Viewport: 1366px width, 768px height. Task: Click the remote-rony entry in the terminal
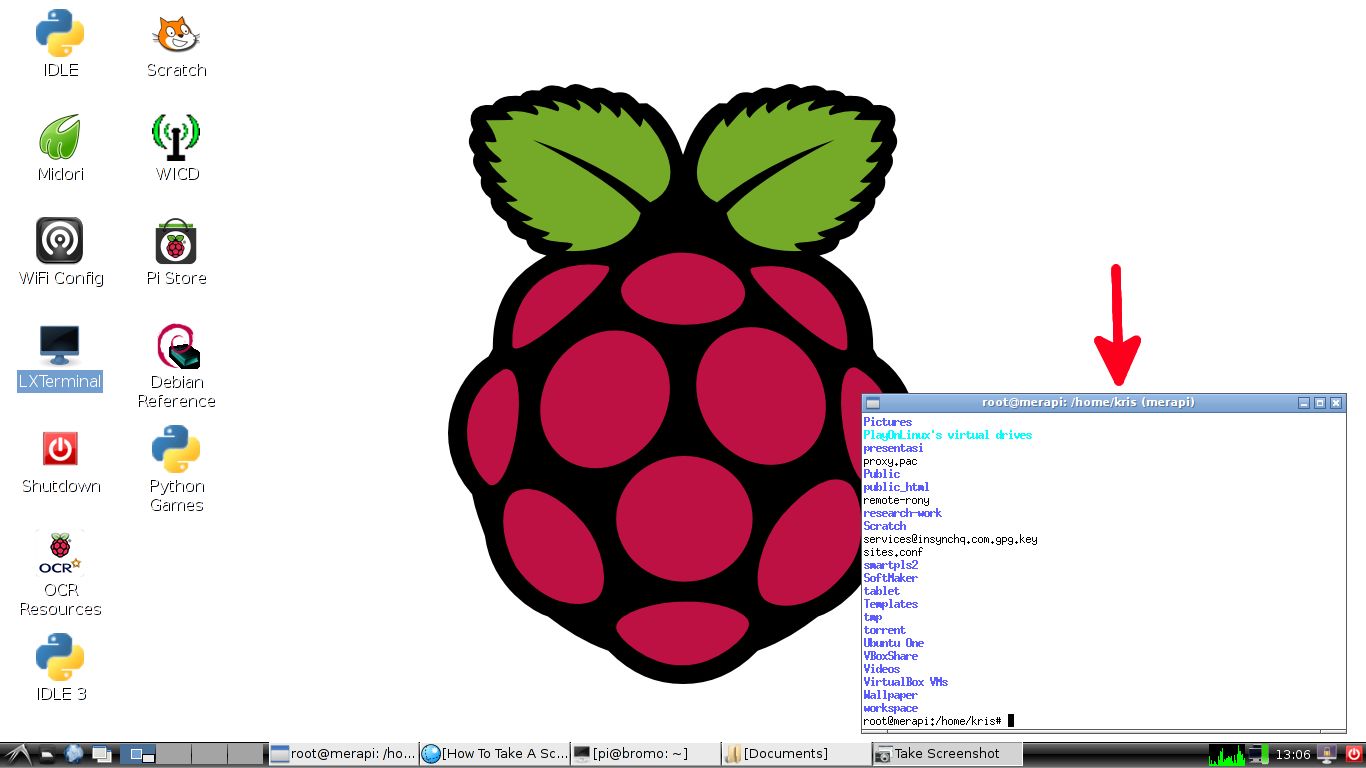[x=897, y=500]
